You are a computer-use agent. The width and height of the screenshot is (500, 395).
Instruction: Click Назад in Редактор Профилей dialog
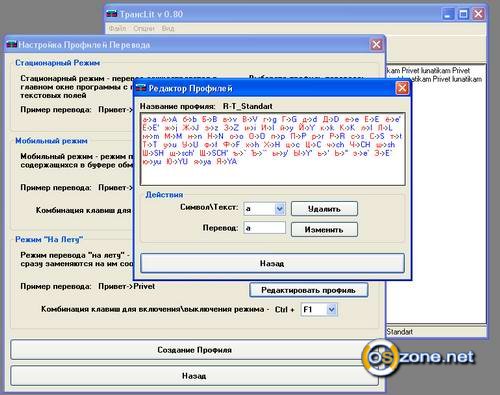tap(272, 263)
